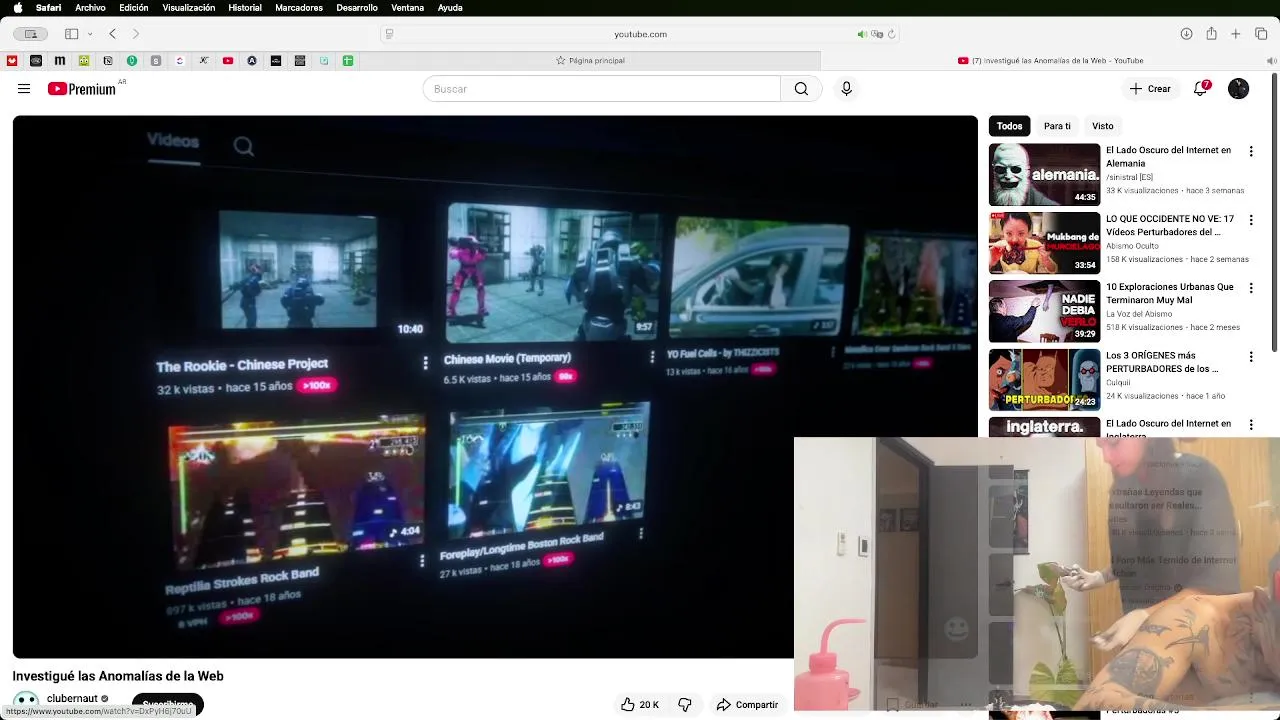Open translate icon in address bar
Screen dimensions: 1280x720
click(x=877, y=34)
